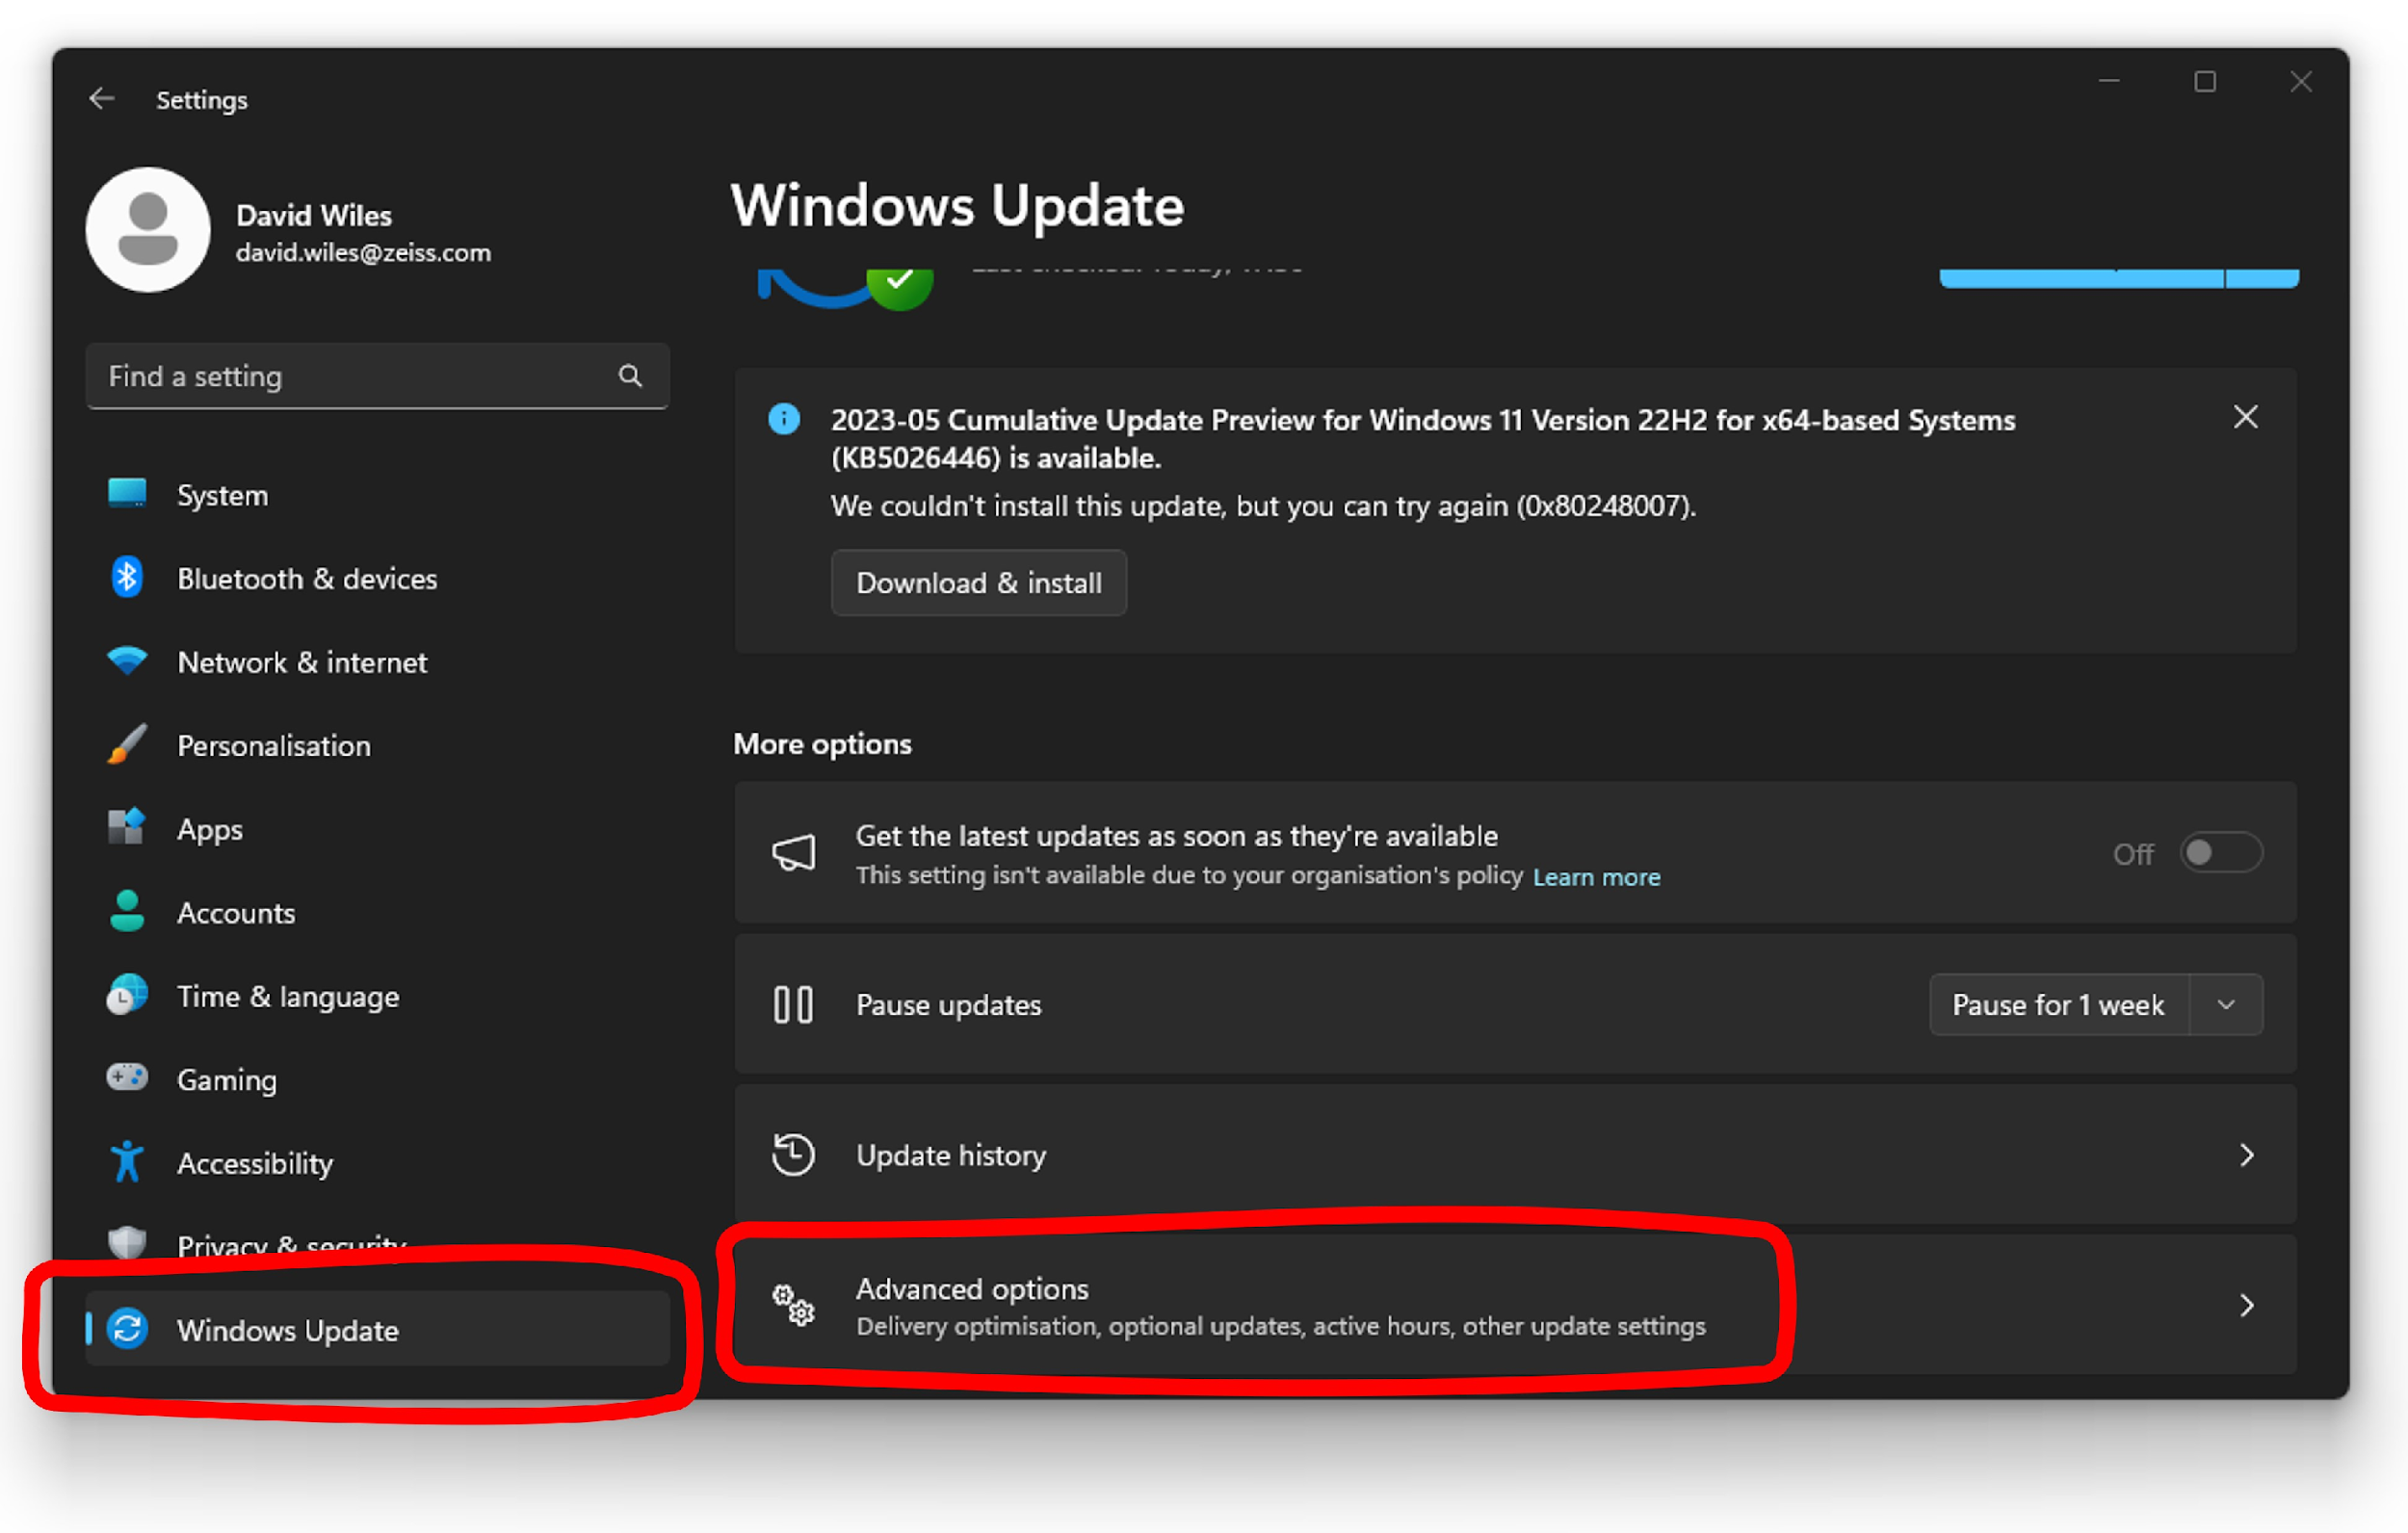This screenshot has height=1533, width=2408.
Task: Select Windows Update in the sidebar
Action: [x=287, y=1330]
